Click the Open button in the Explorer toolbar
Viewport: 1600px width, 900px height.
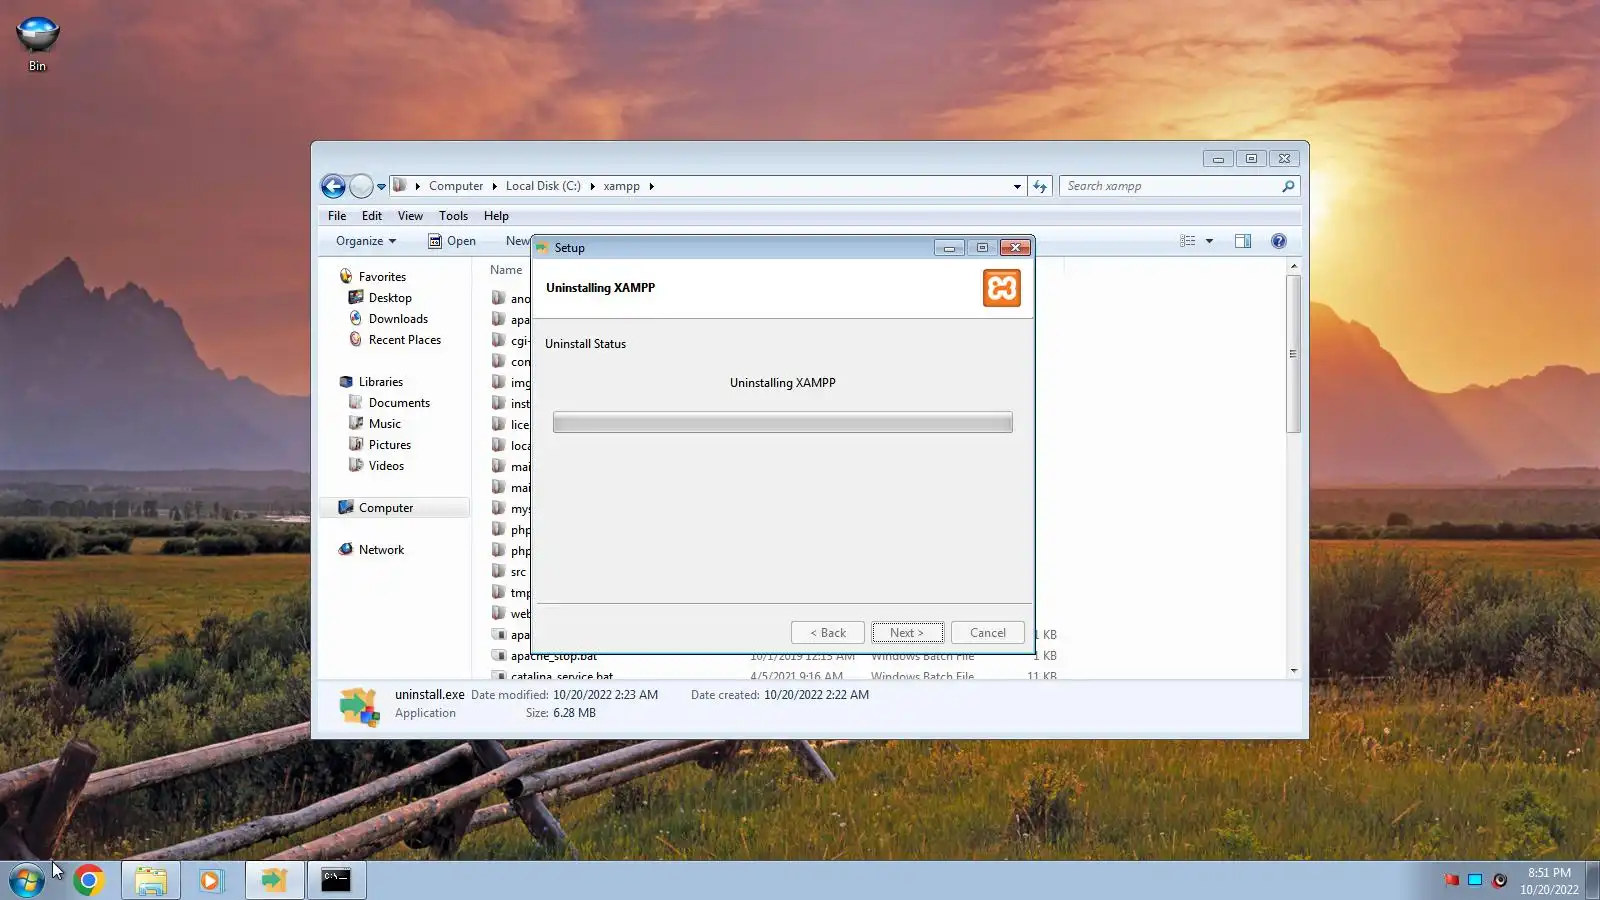click(x=452, y=241)
